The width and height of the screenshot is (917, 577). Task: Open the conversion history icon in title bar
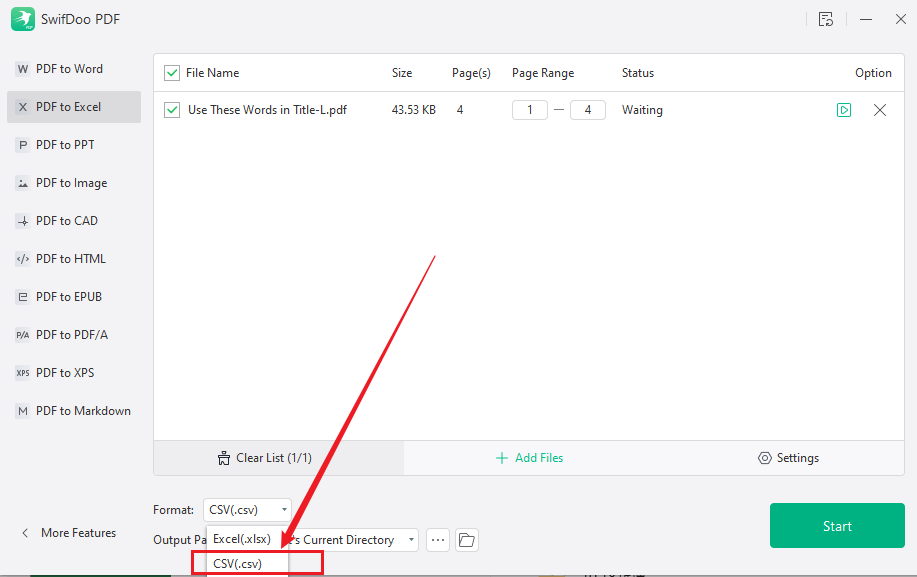tap(826, 19)
